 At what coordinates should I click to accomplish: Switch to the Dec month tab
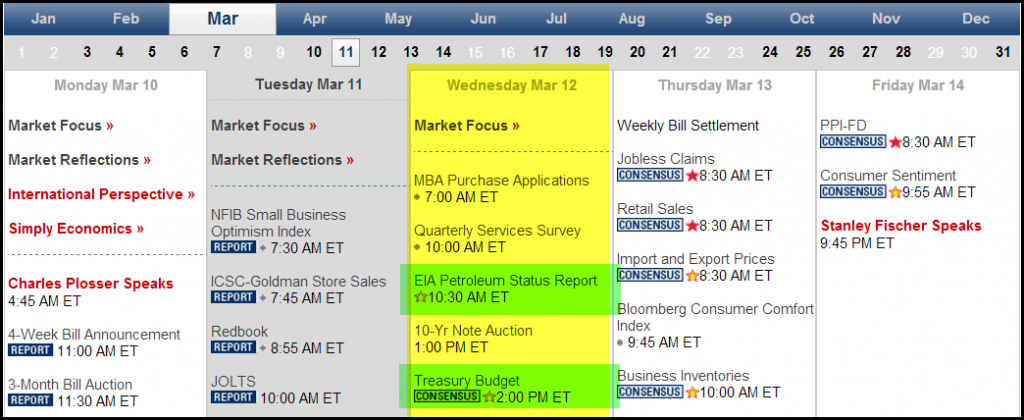coord(976,19)
